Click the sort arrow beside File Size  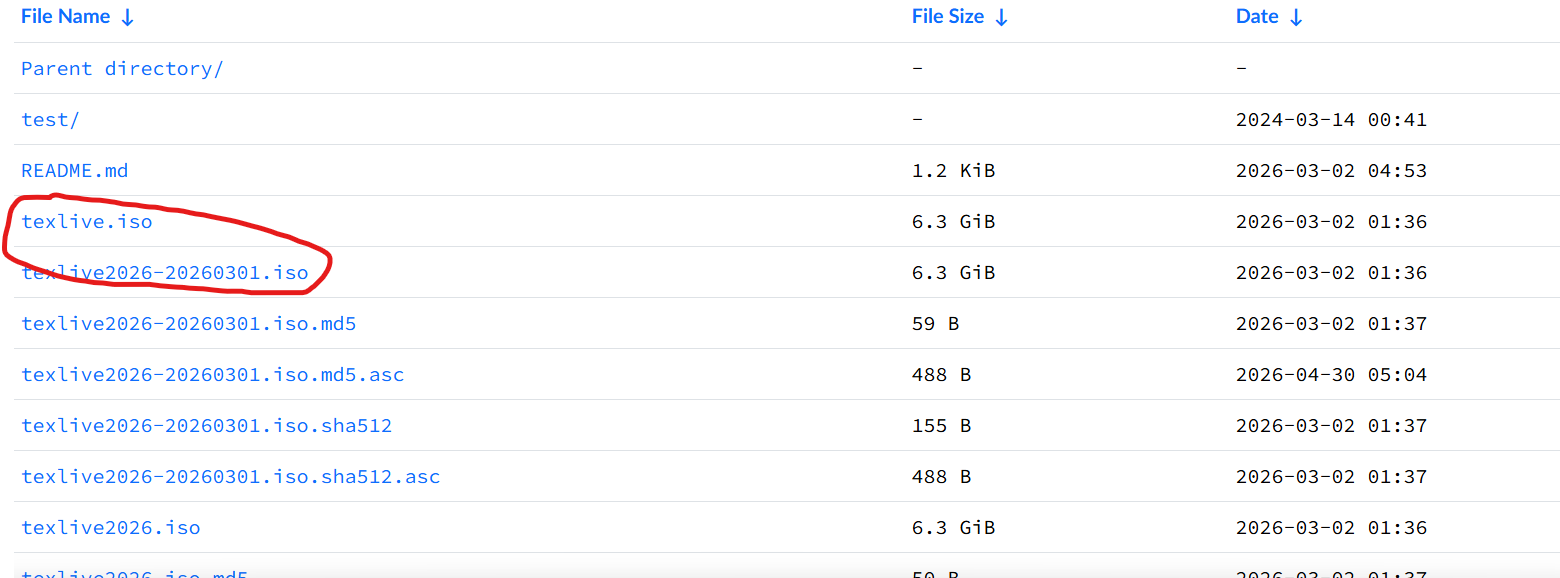(x=1001, y=18)
